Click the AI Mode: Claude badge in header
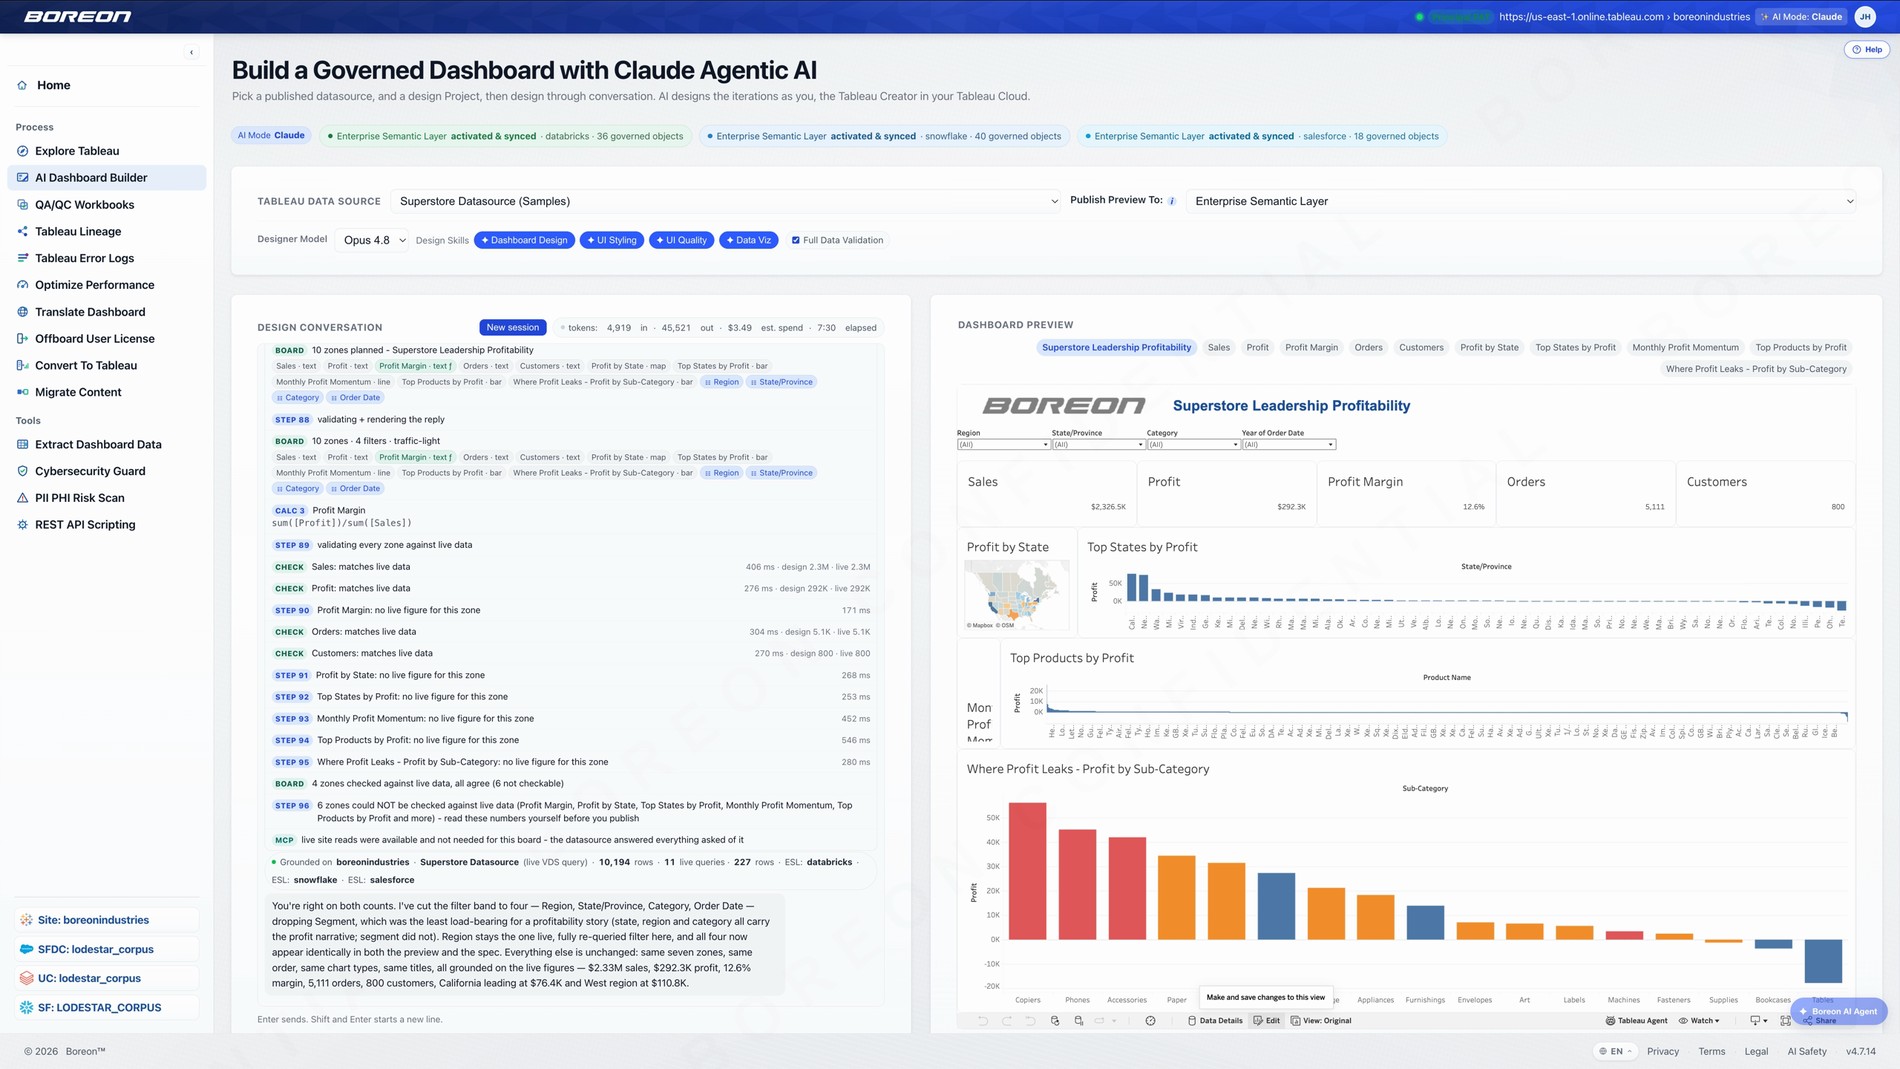This screenshot has height=1069, width=1900. click(x=1801, y=16)
